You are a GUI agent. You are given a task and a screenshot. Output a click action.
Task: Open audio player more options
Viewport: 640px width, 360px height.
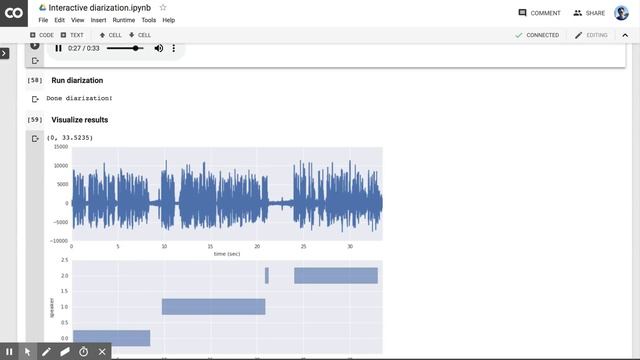[x=173, y=48]
